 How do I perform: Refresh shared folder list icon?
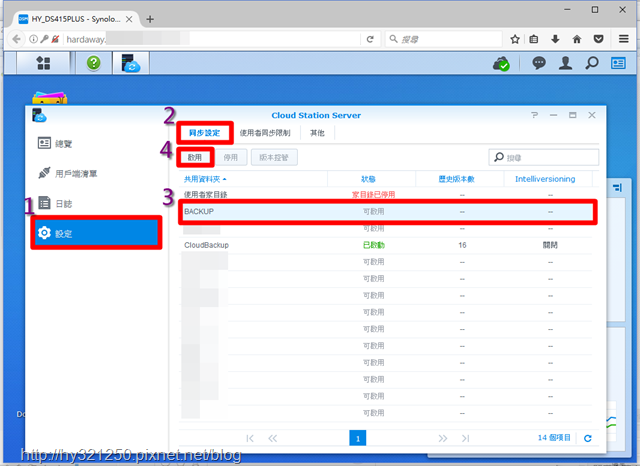click(x=588, y=438)
